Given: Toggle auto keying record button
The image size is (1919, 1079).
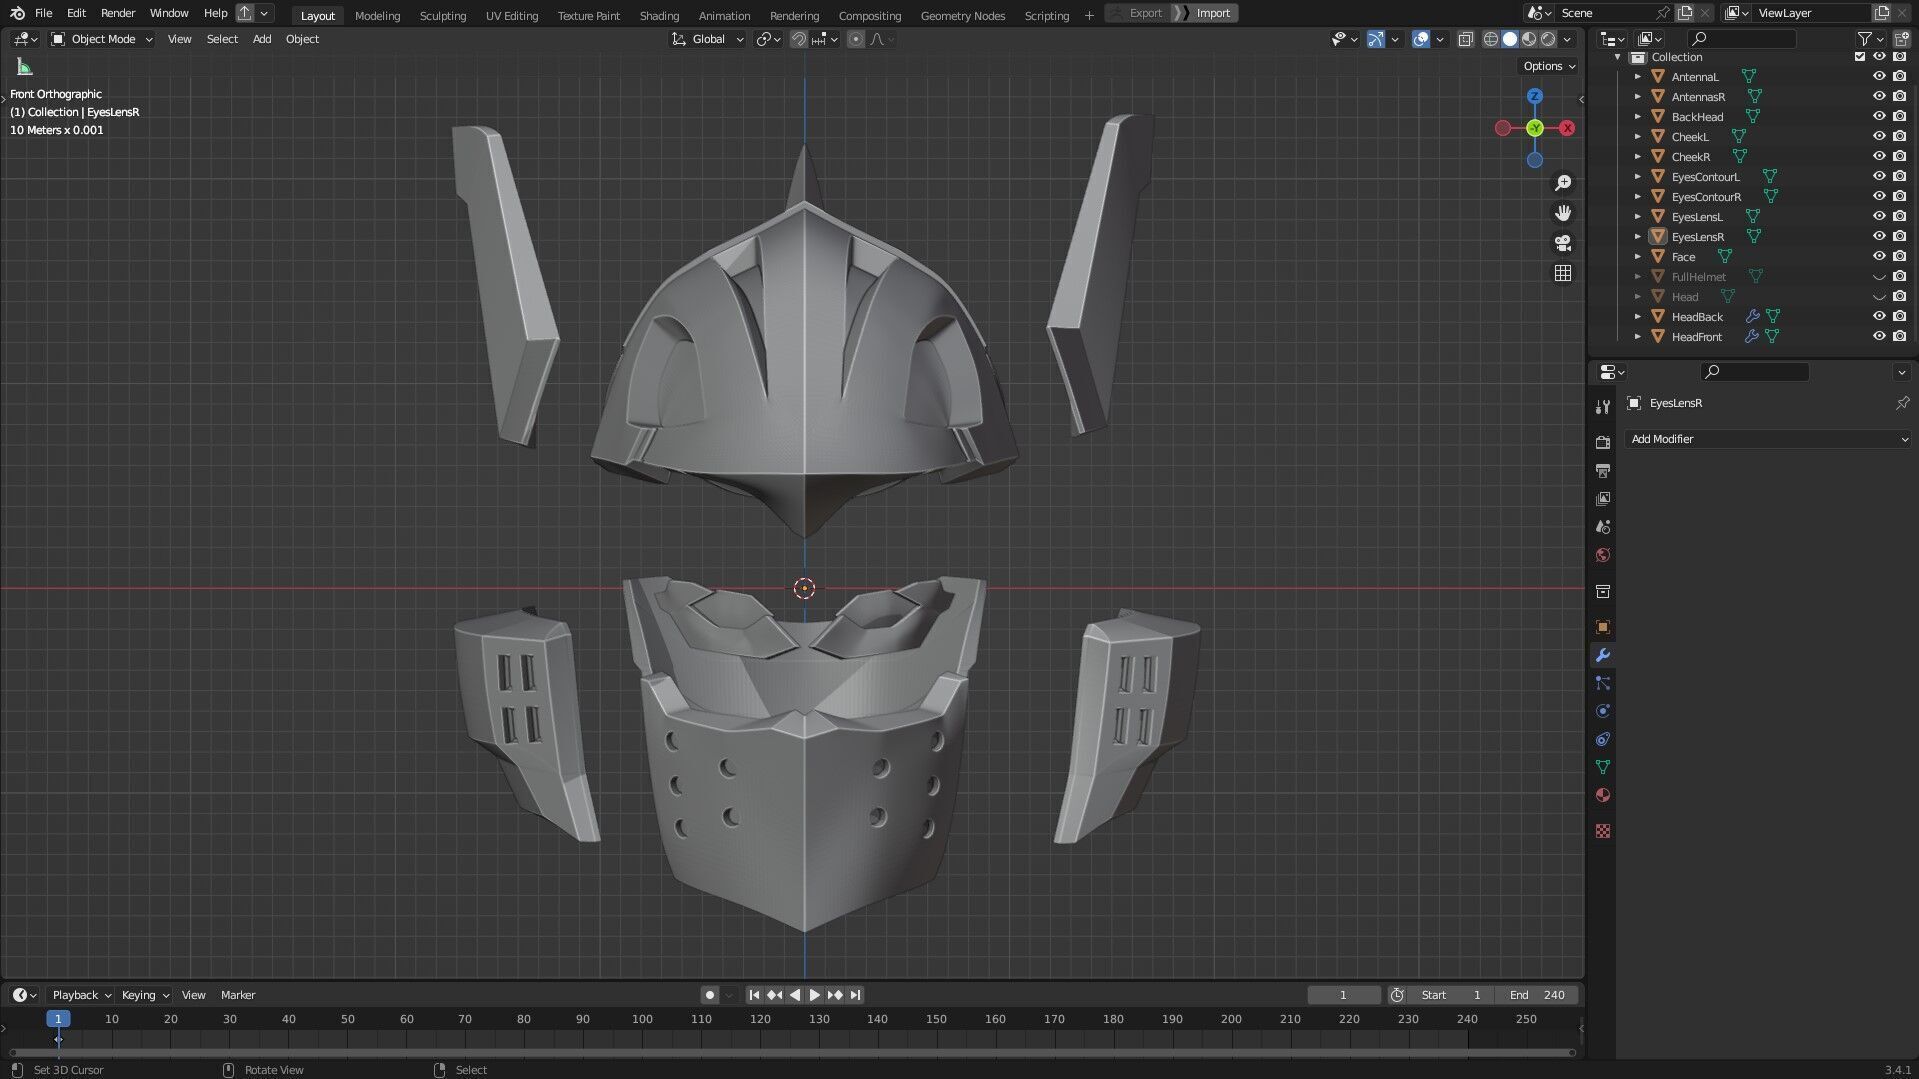Looking at the screenshot, I should (x=709, y=995).
